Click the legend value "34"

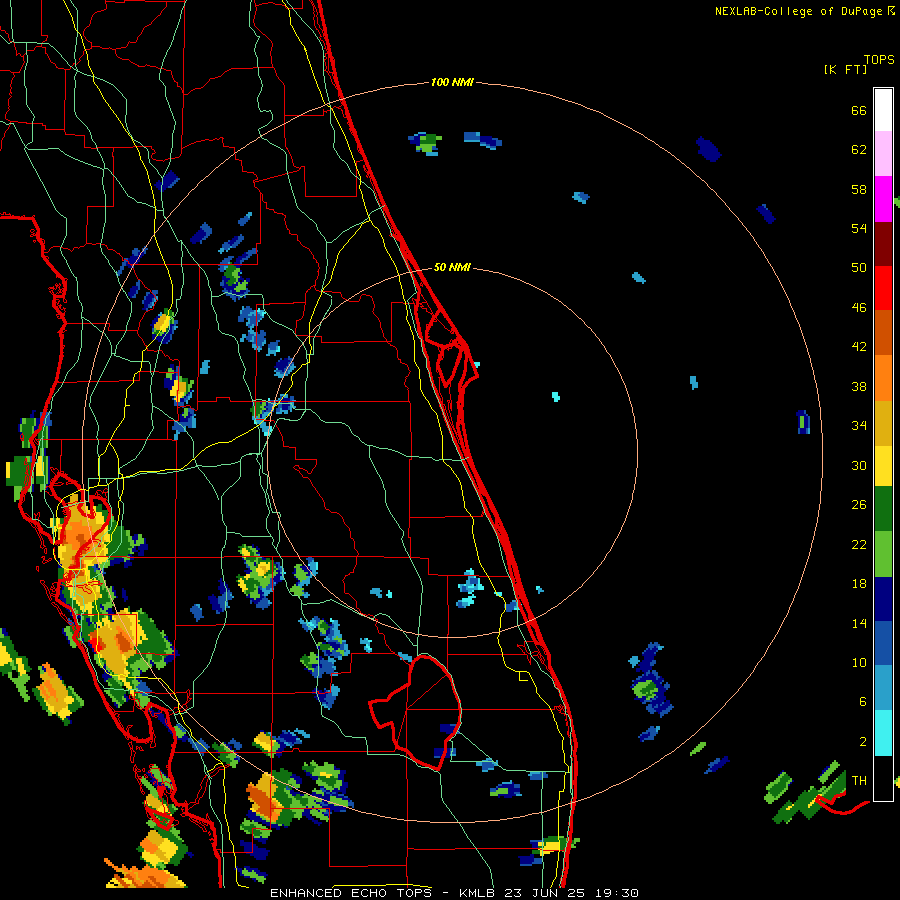[859, 426]
